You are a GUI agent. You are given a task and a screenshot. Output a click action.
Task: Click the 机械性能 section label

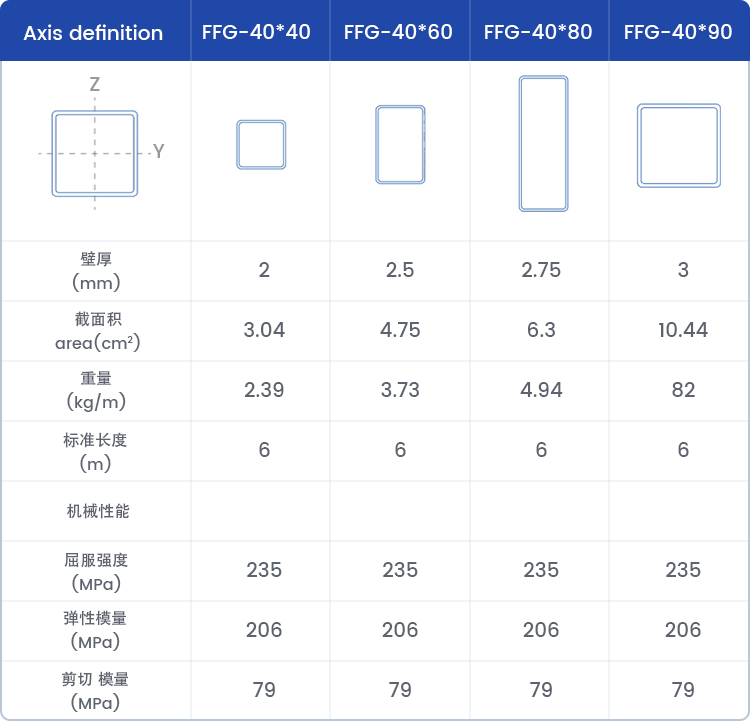(98, 511)
